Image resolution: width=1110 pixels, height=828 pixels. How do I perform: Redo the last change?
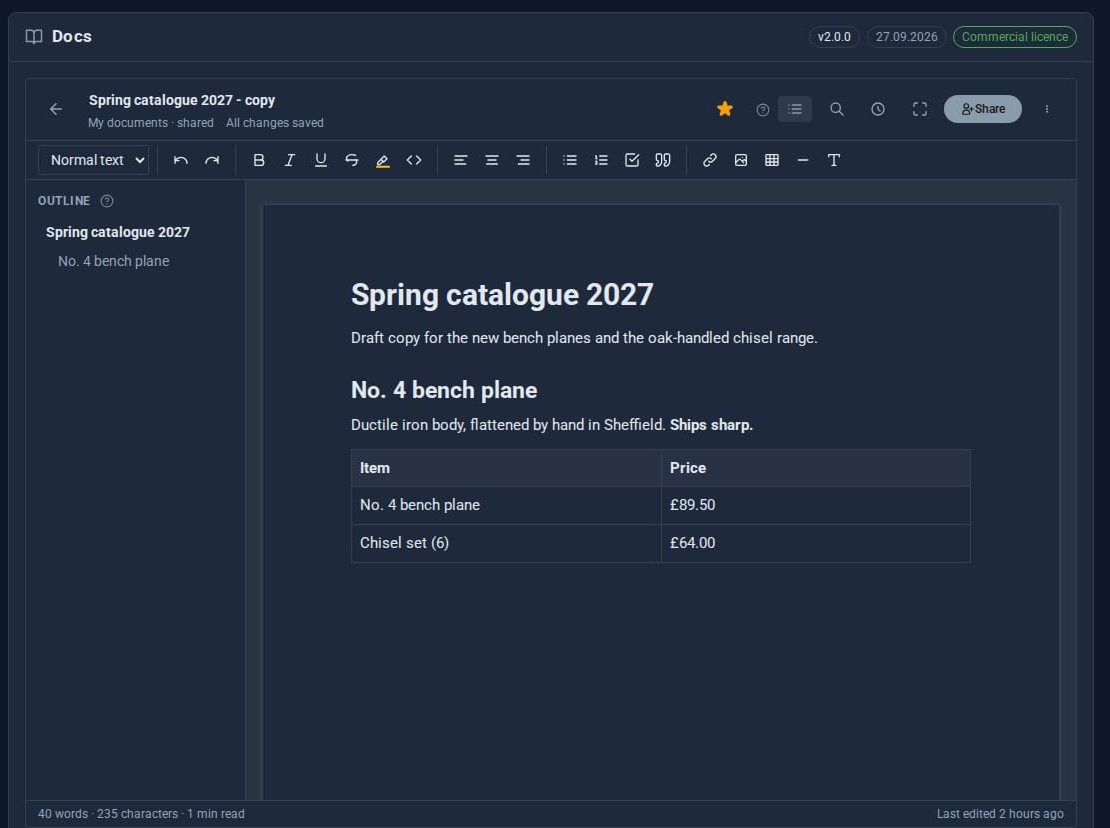click(212, 160)
